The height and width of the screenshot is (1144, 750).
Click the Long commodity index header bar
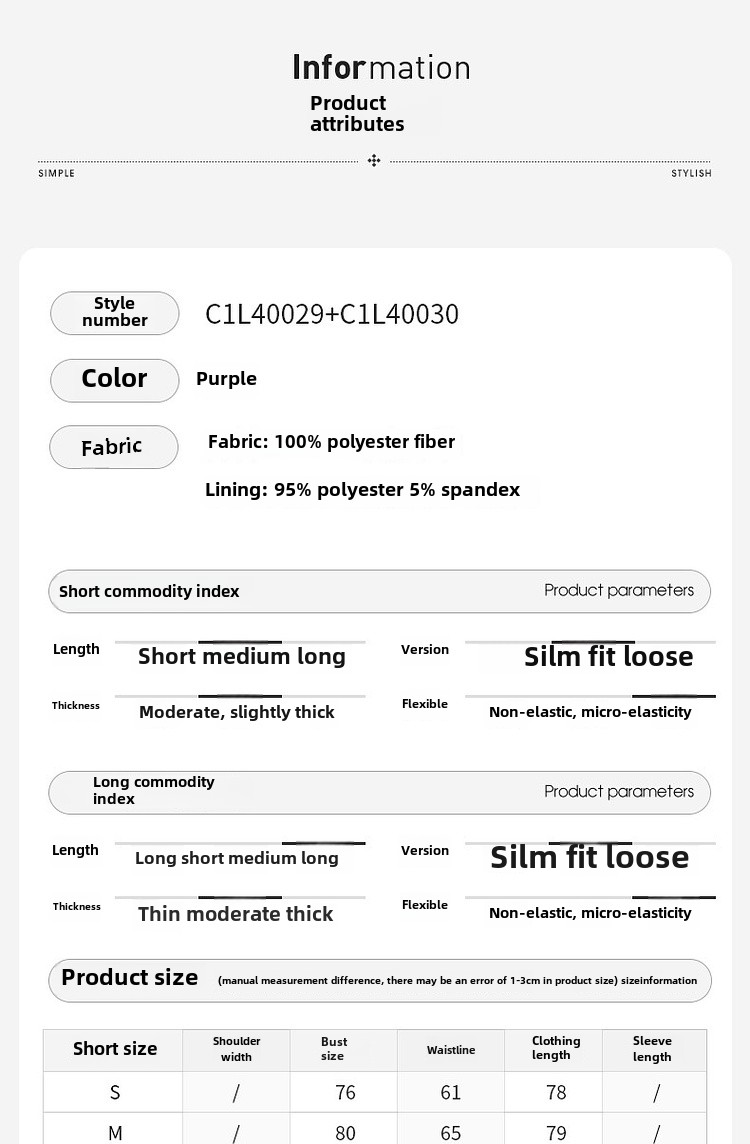click(x=379, y=792)
